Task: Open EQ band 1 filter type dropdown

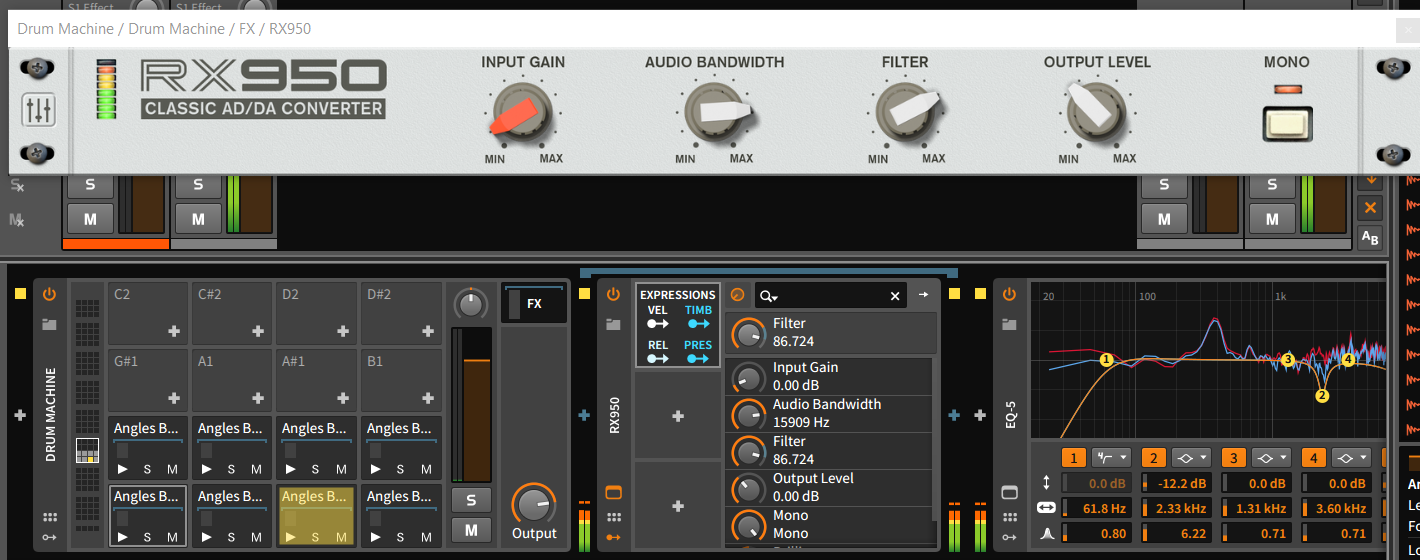Action: 1110,458
